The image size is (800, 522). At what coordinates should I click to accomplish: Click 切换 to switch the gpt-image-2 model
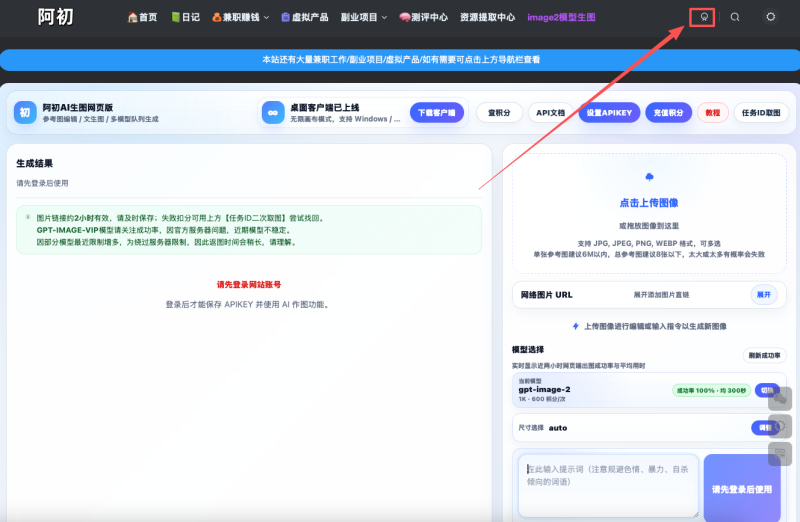click(767, 390)
